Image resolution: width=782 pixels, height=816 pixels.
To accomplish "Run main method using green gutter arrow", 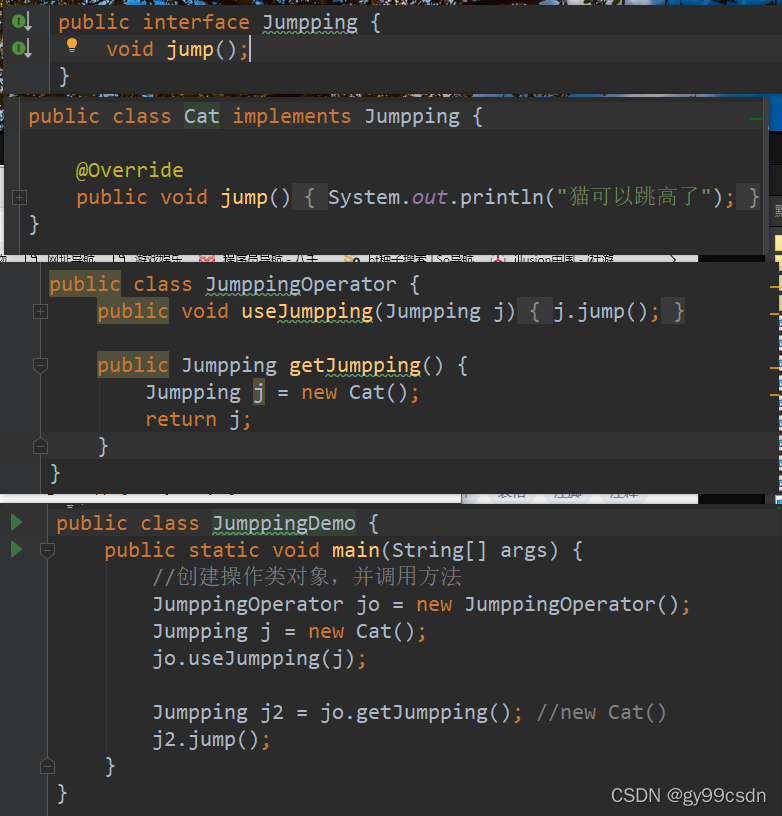I will click(x=17, y=549).
